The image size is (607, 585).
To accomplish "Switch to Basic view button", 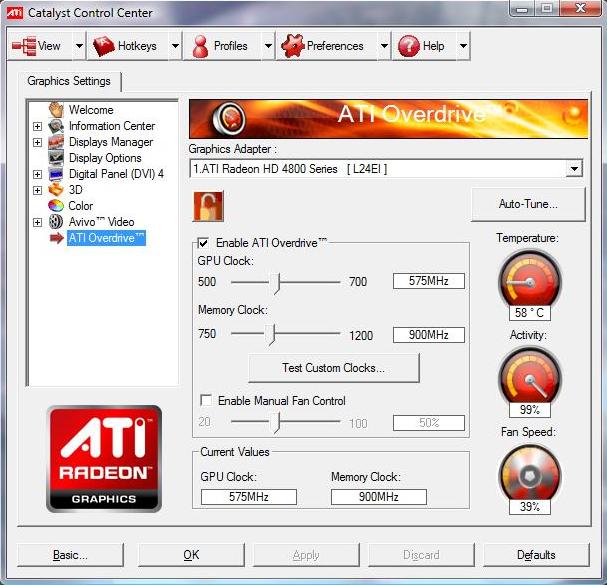I will (70, 555).
